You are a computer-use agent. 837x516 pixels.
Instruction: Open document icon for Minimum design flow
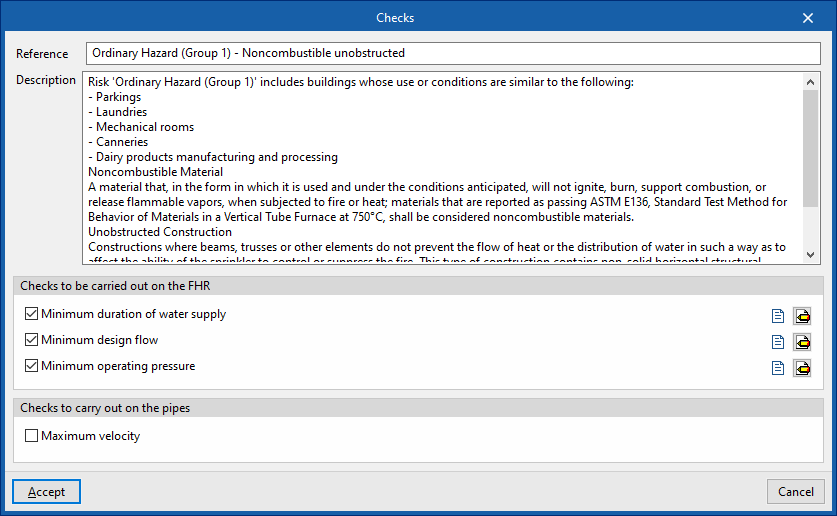(x=778, y=342)
